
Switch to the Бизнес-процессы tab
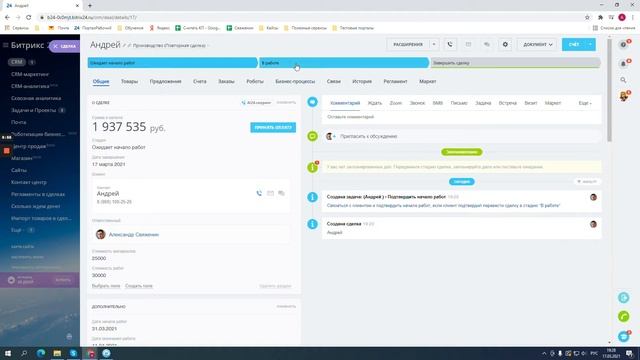tap(295, 82)
